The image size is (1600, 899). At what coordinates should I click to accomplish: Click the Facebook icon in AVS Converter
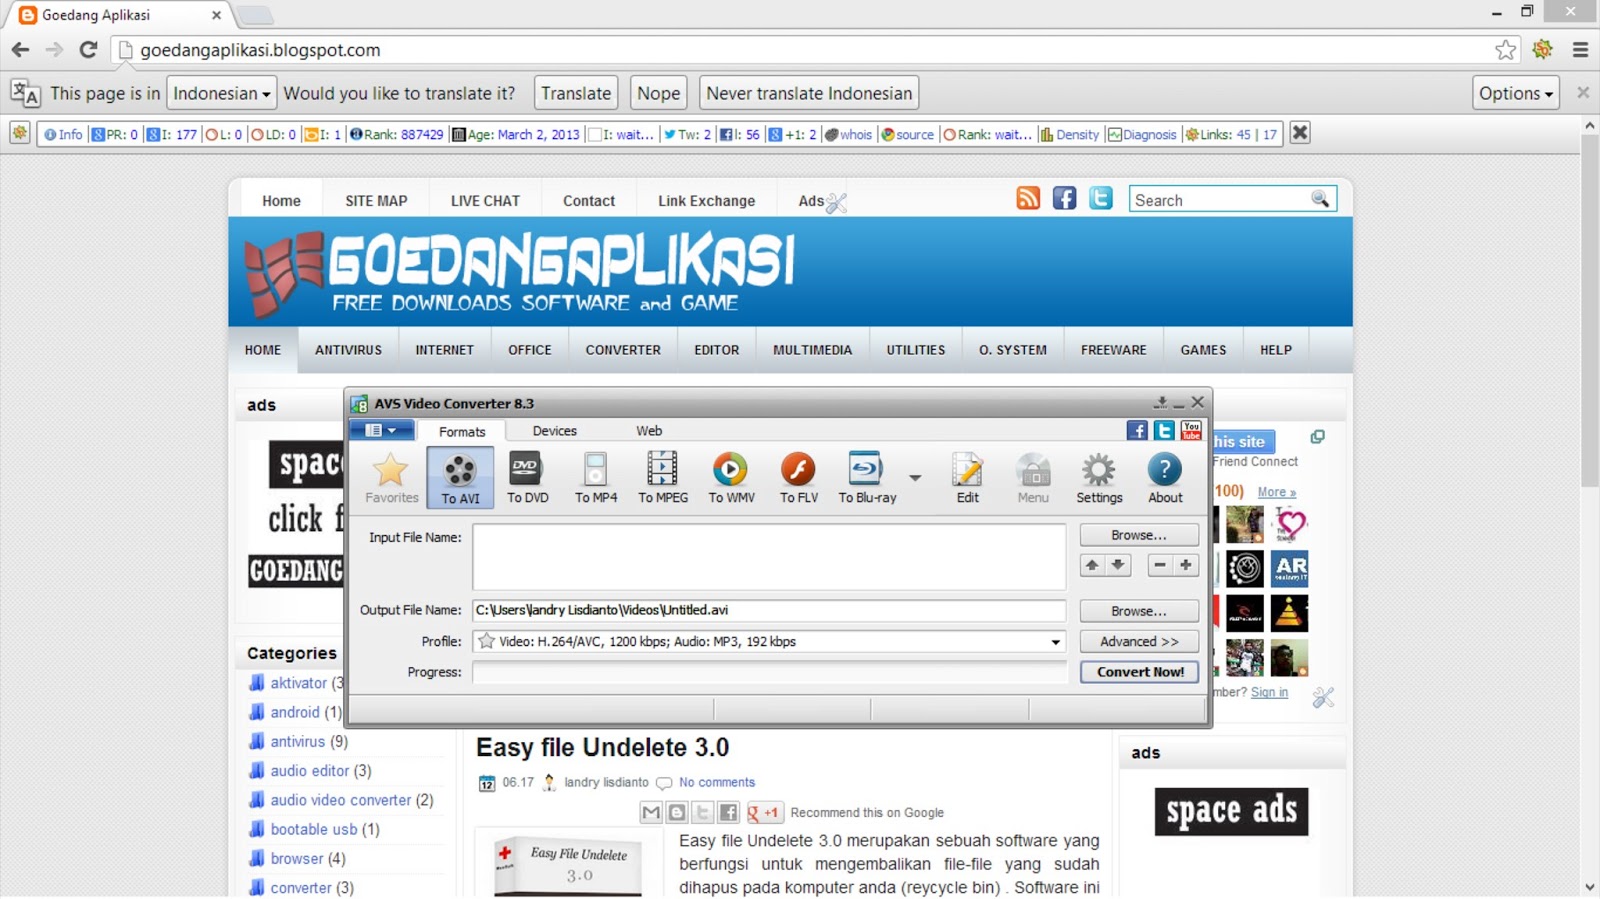coord(1137,430)
